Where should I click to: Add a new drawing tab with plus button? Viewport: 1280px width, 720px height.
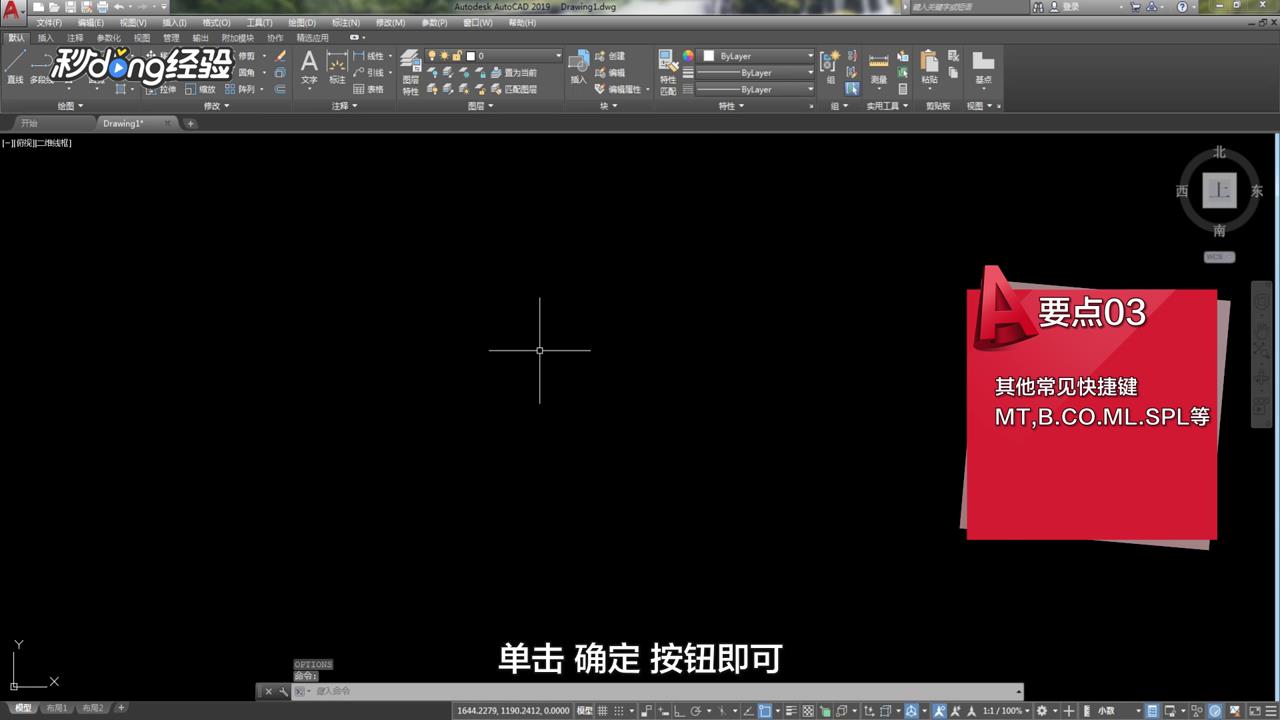[190, 124]
